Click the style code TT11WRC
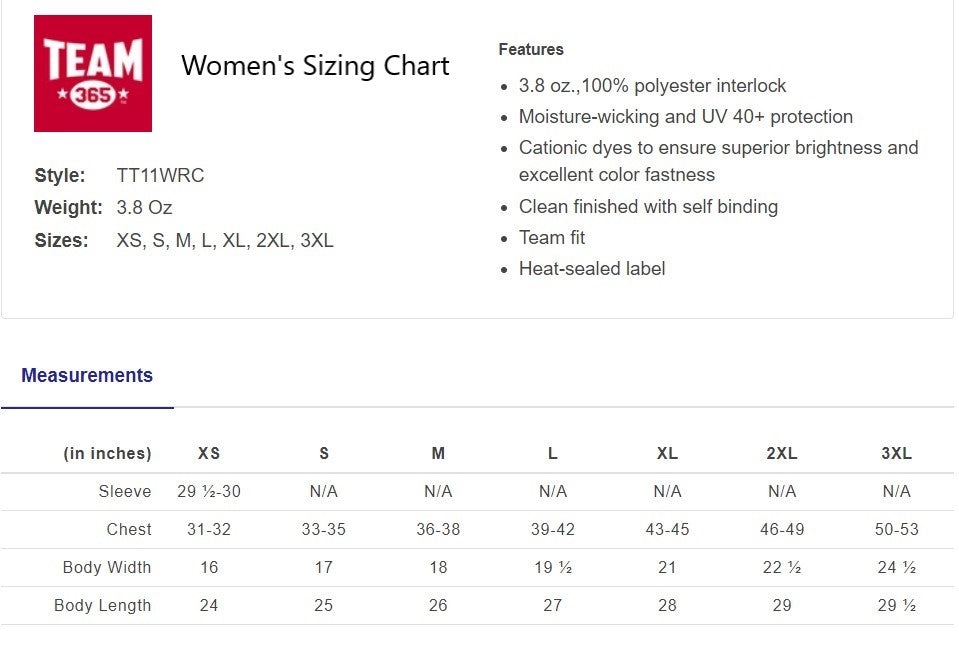 (160, 175)
